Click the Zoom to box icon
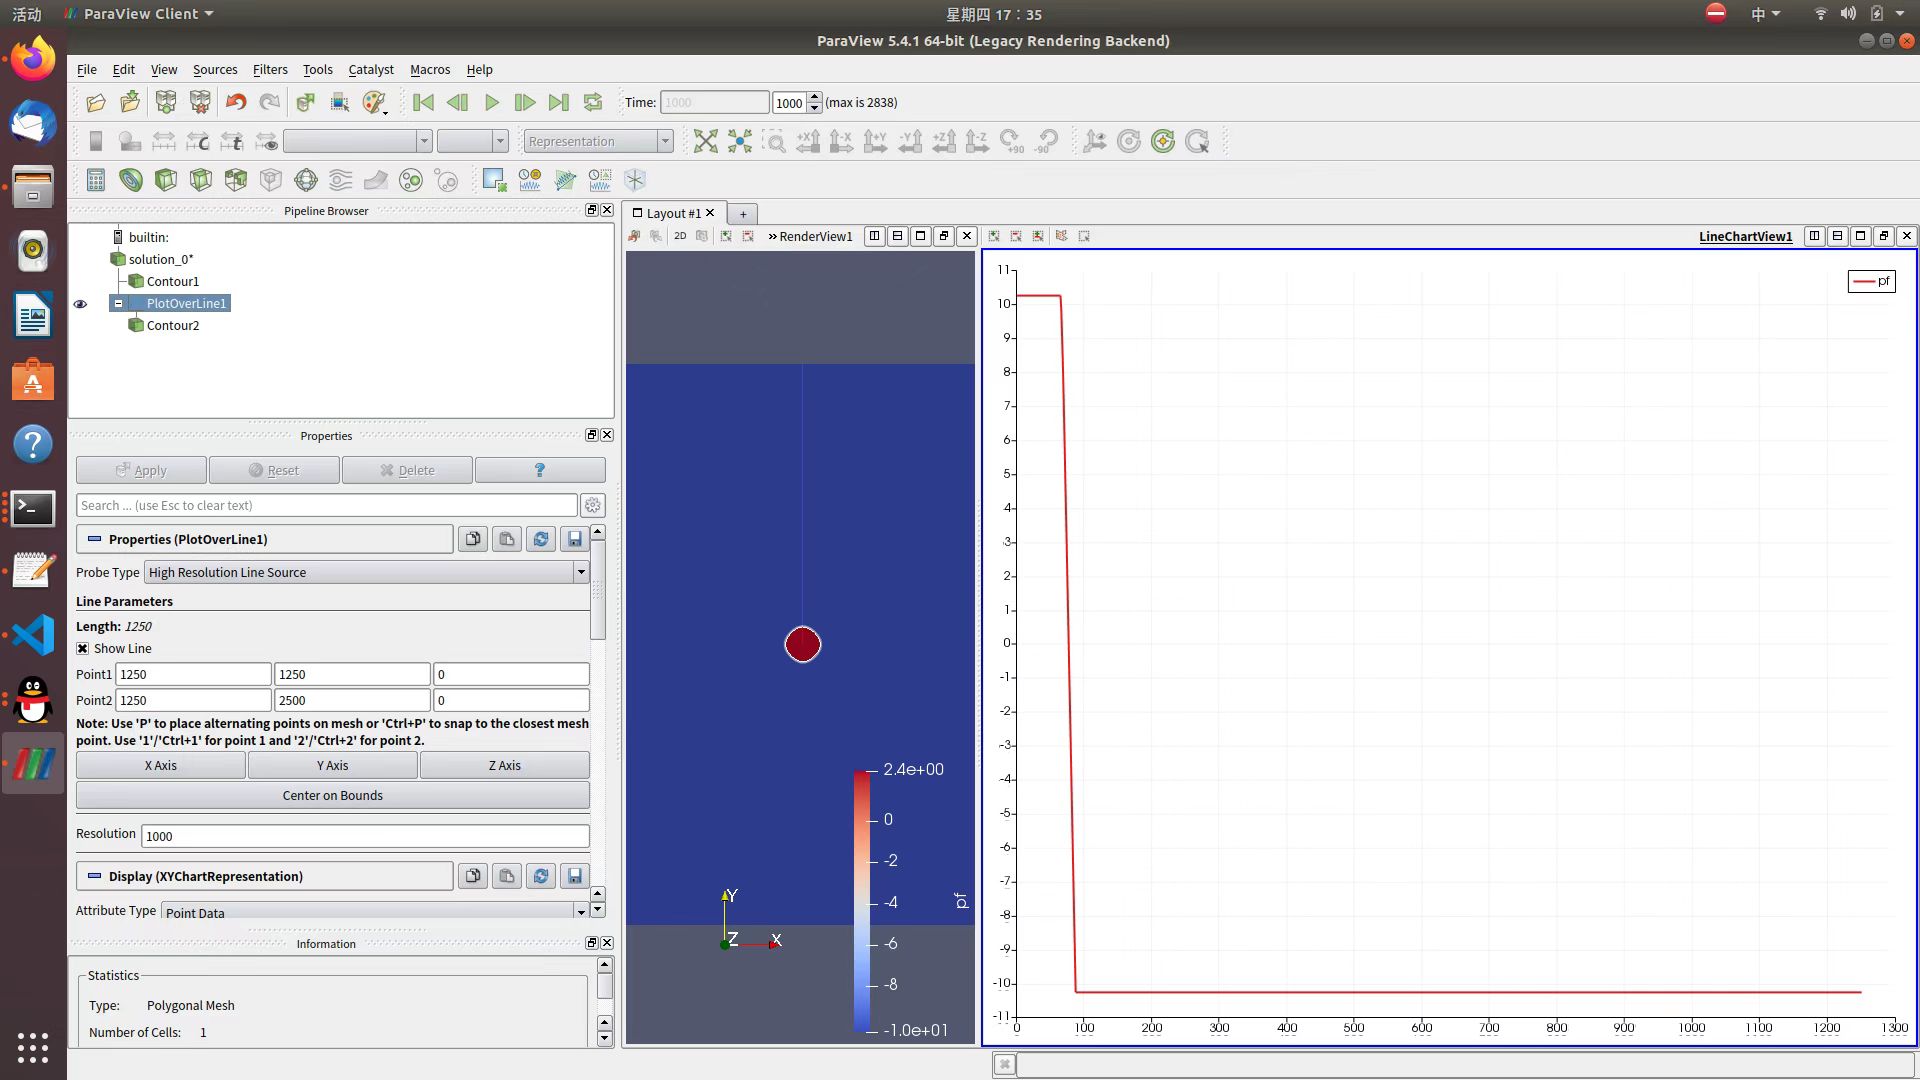Screen dimensions: 1920x1080 click(774, 141)
